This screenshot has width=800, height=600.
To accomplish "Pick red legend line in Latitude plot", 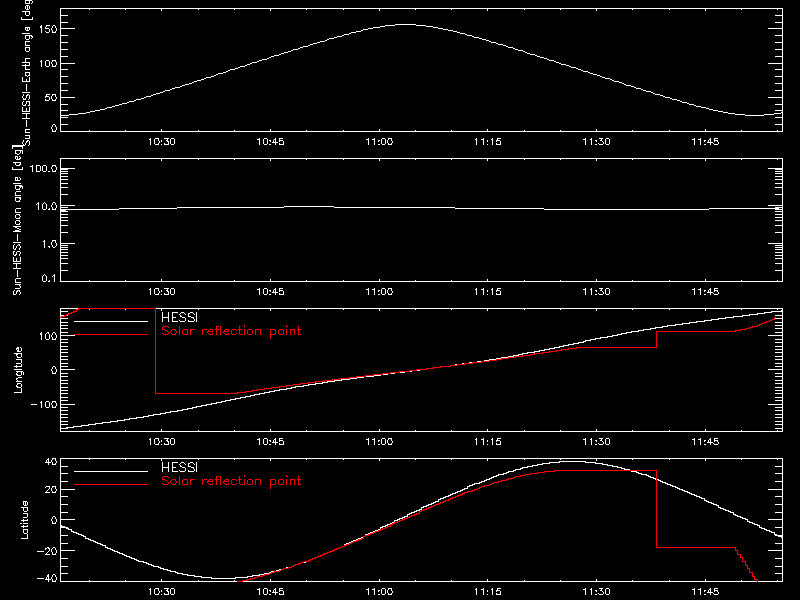I will pos(111,485).
